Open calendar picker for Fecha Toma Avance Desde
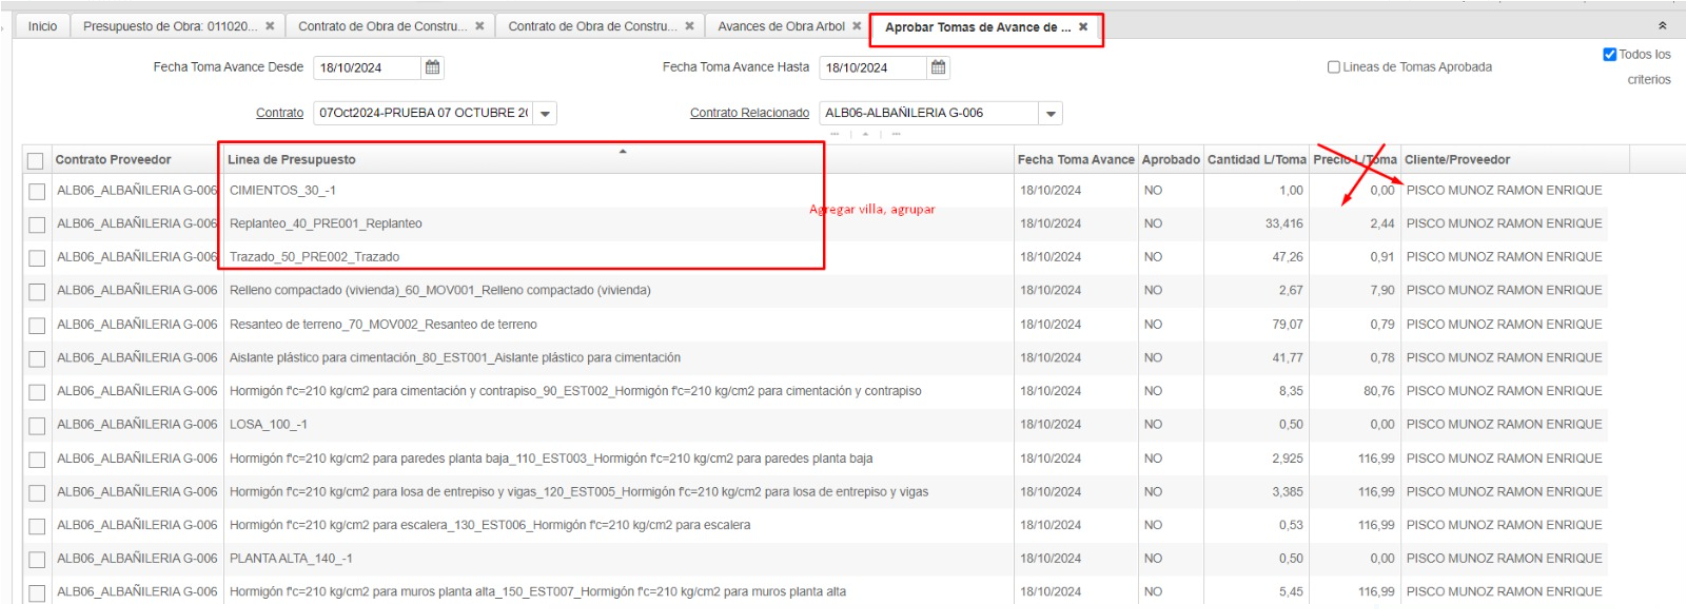This screenshot has height=609, width=1686. (432, 67)
